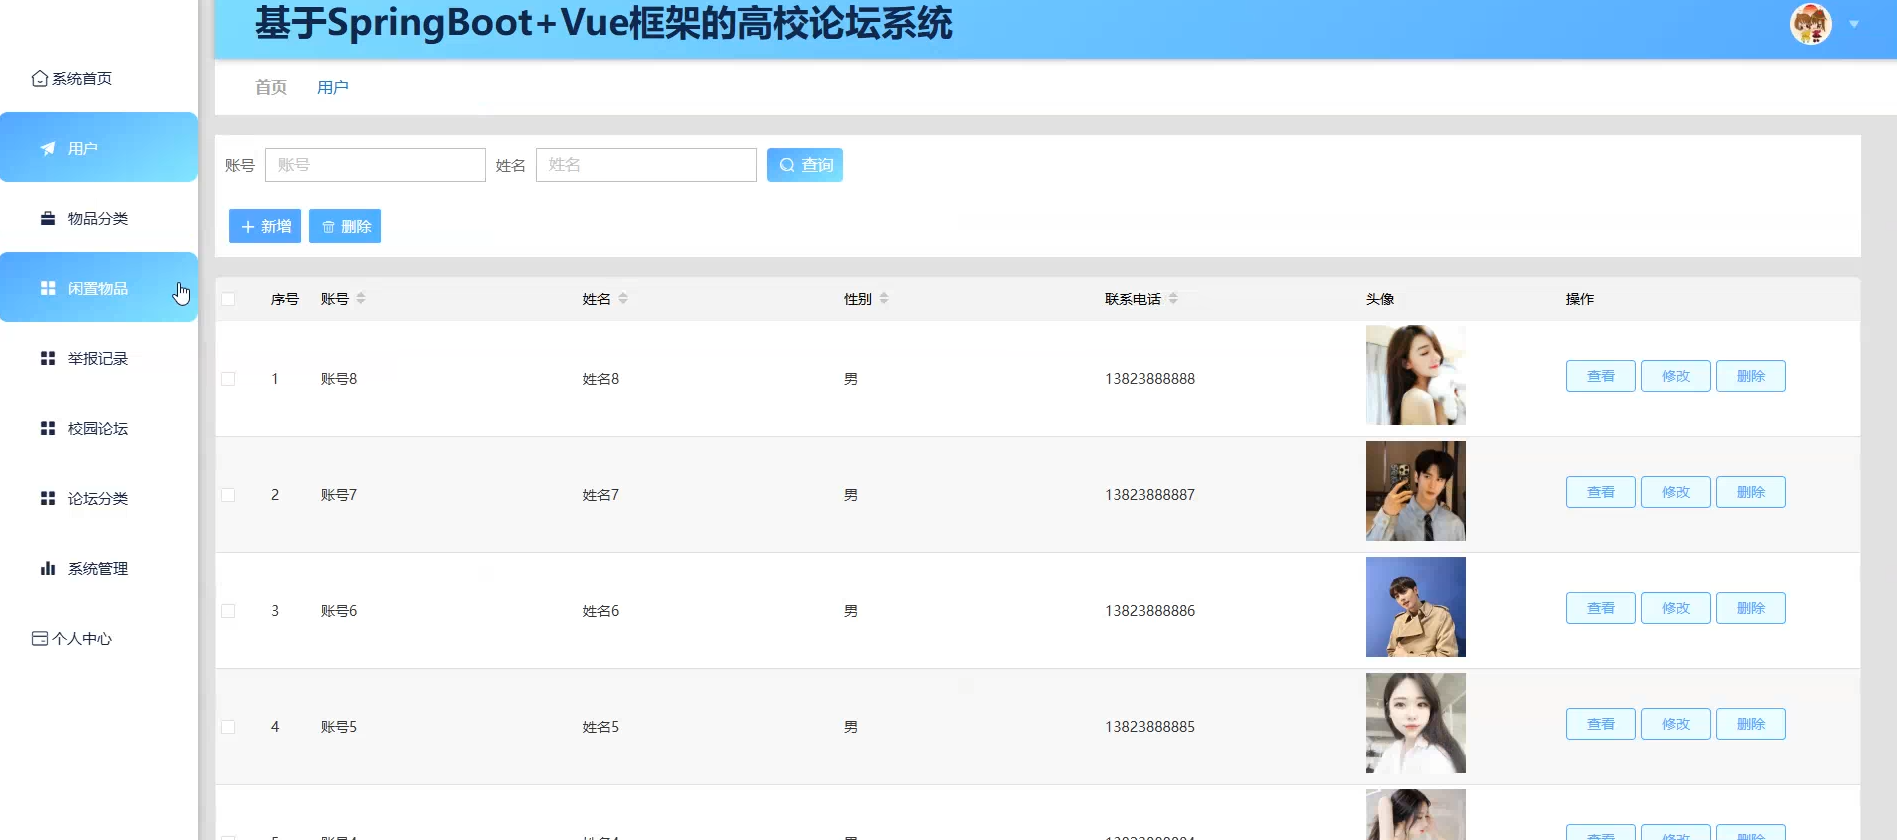Click the 首页 breadcrumb link
Image resolution: width=1897 pixels, height=840 pixels.
(271, 87)
